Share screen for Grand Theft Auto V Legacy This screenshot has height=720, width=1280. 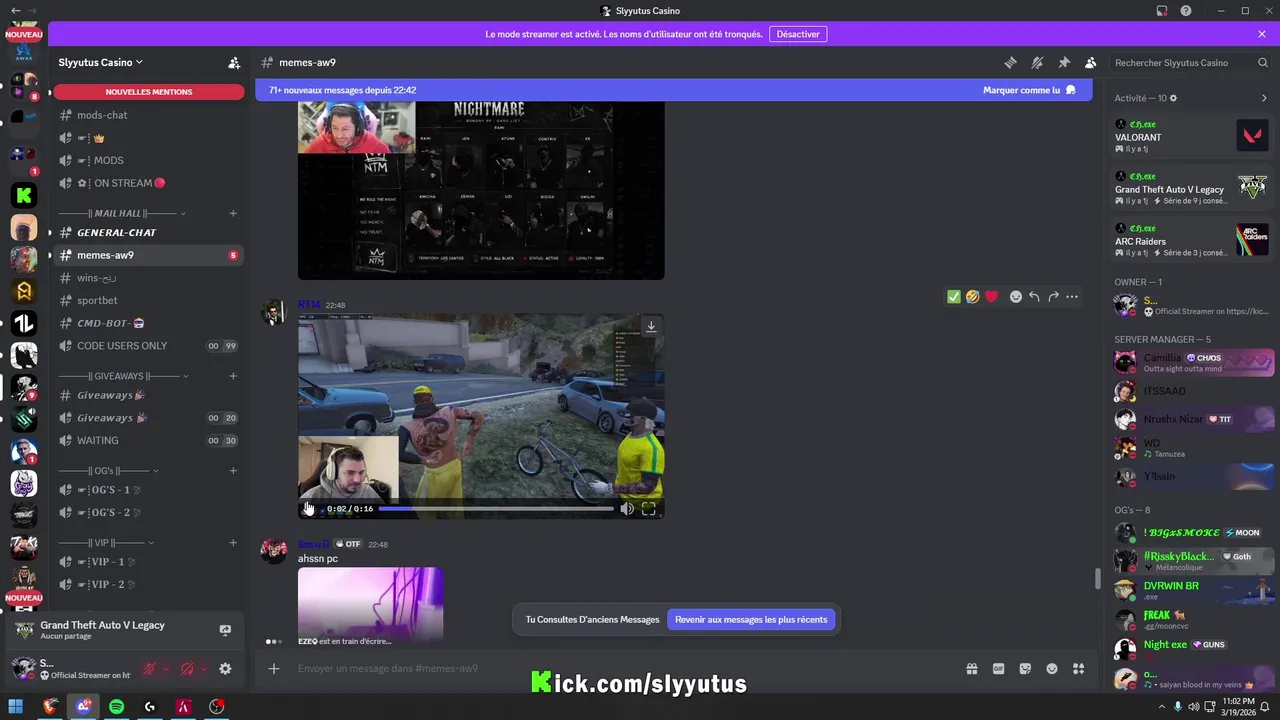point(225,631)
